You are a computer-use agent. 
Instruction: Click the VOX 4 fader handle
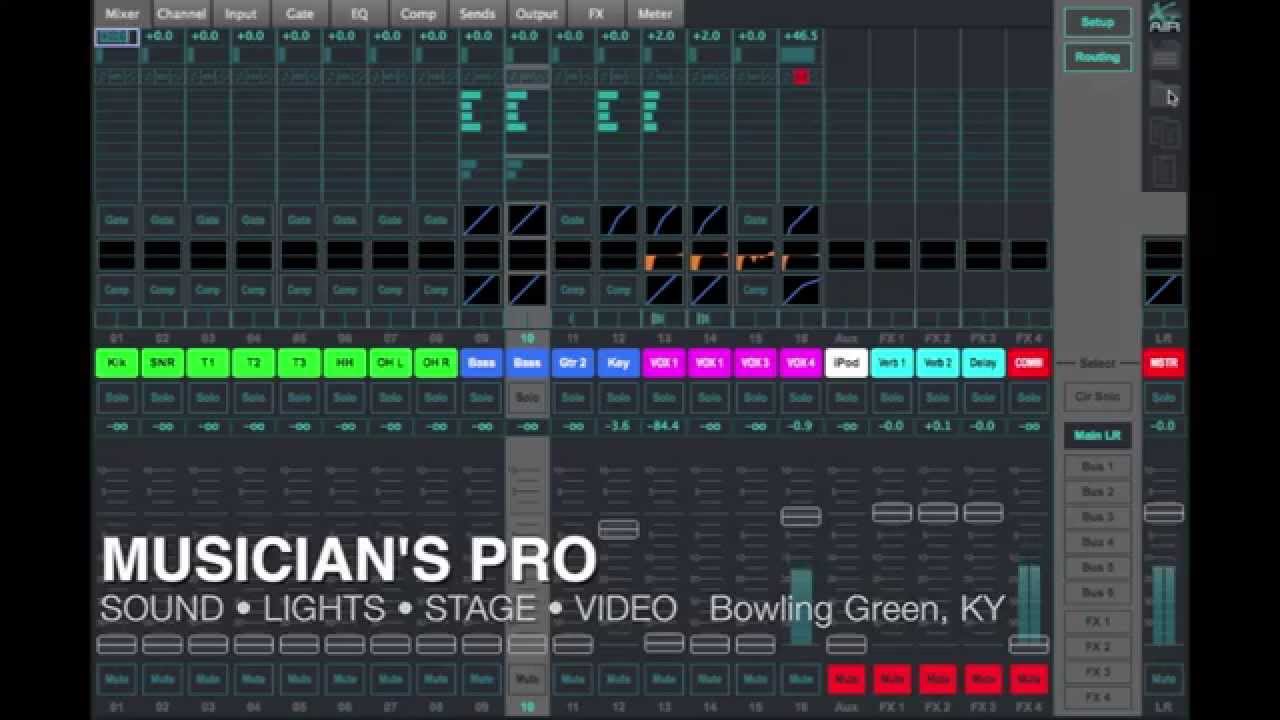tap(800, 516)
